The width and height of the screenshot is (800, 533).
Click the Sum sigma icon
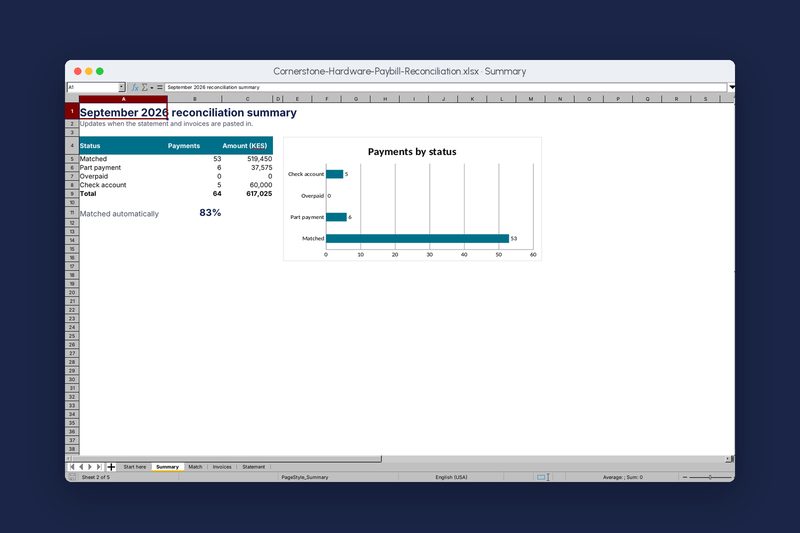[x=144, y=87]
